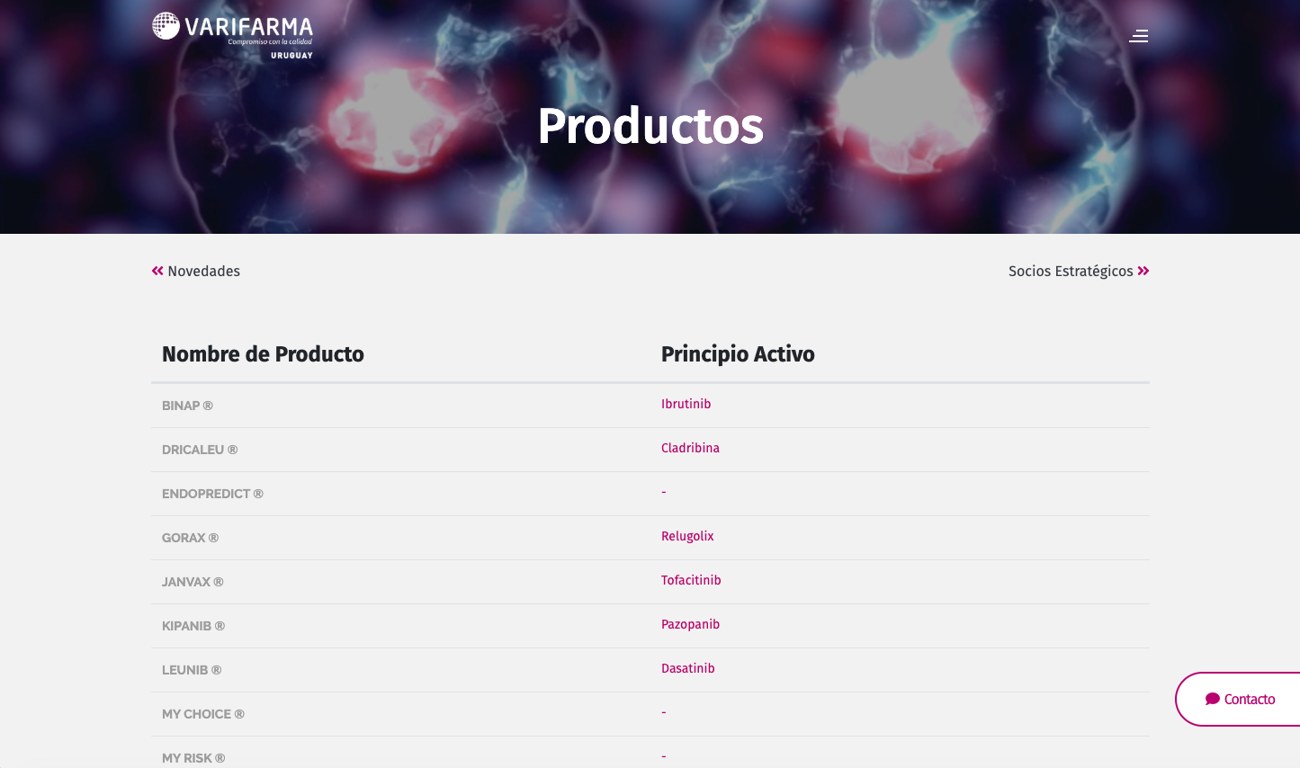Open the hamburger menu icon

(x=1138, y=36)
